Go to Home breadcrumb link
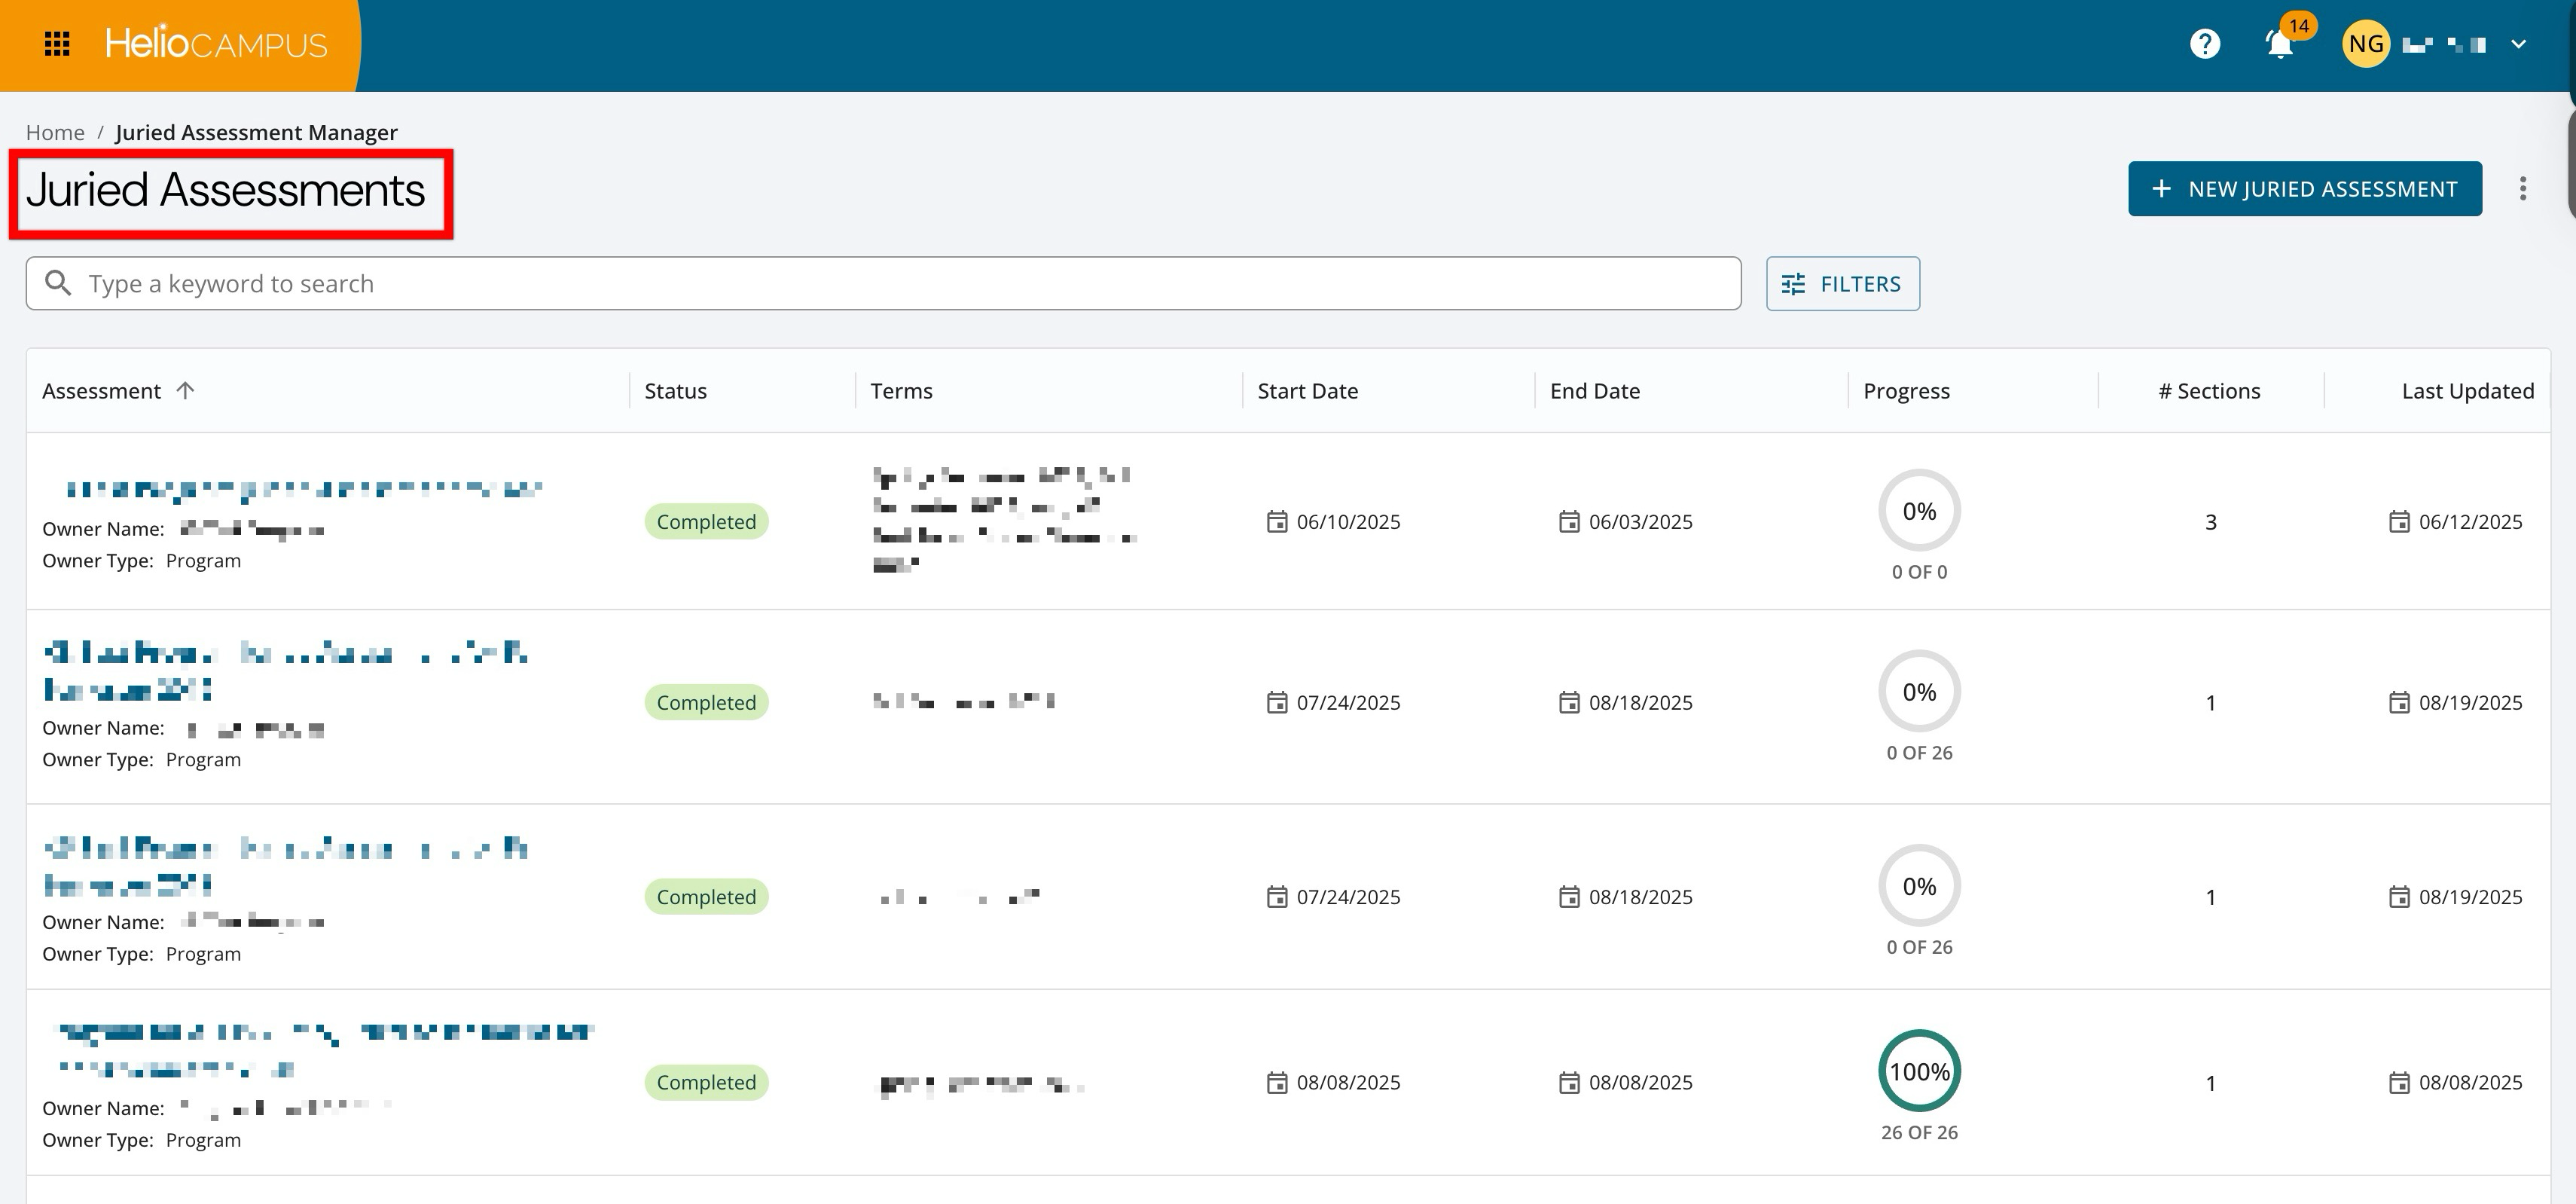This screenshot has width=2576, height=1204. tap(55, 132)
